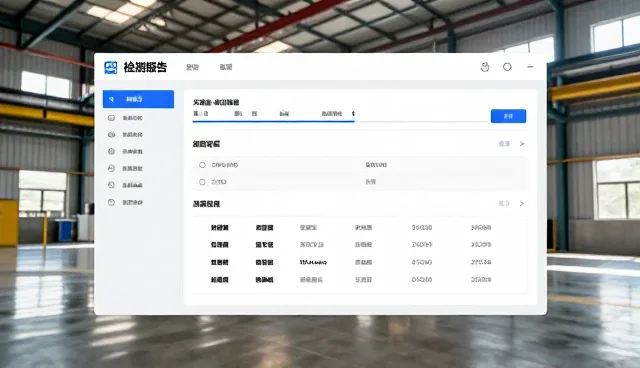Open the third sidebar item under the blue one
The width and height of the screenshot is (640, 368).
126,151
